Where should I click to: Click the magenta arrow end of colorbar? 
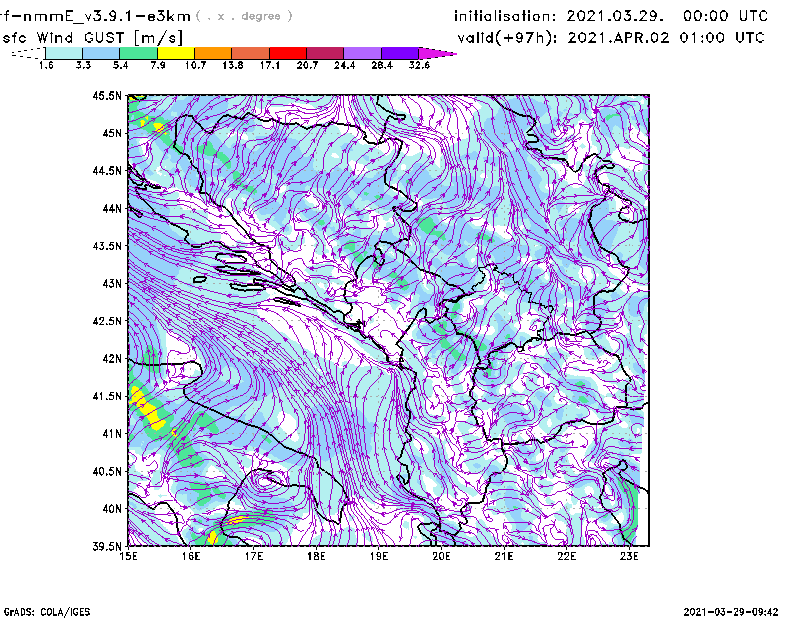coord(437,53)
